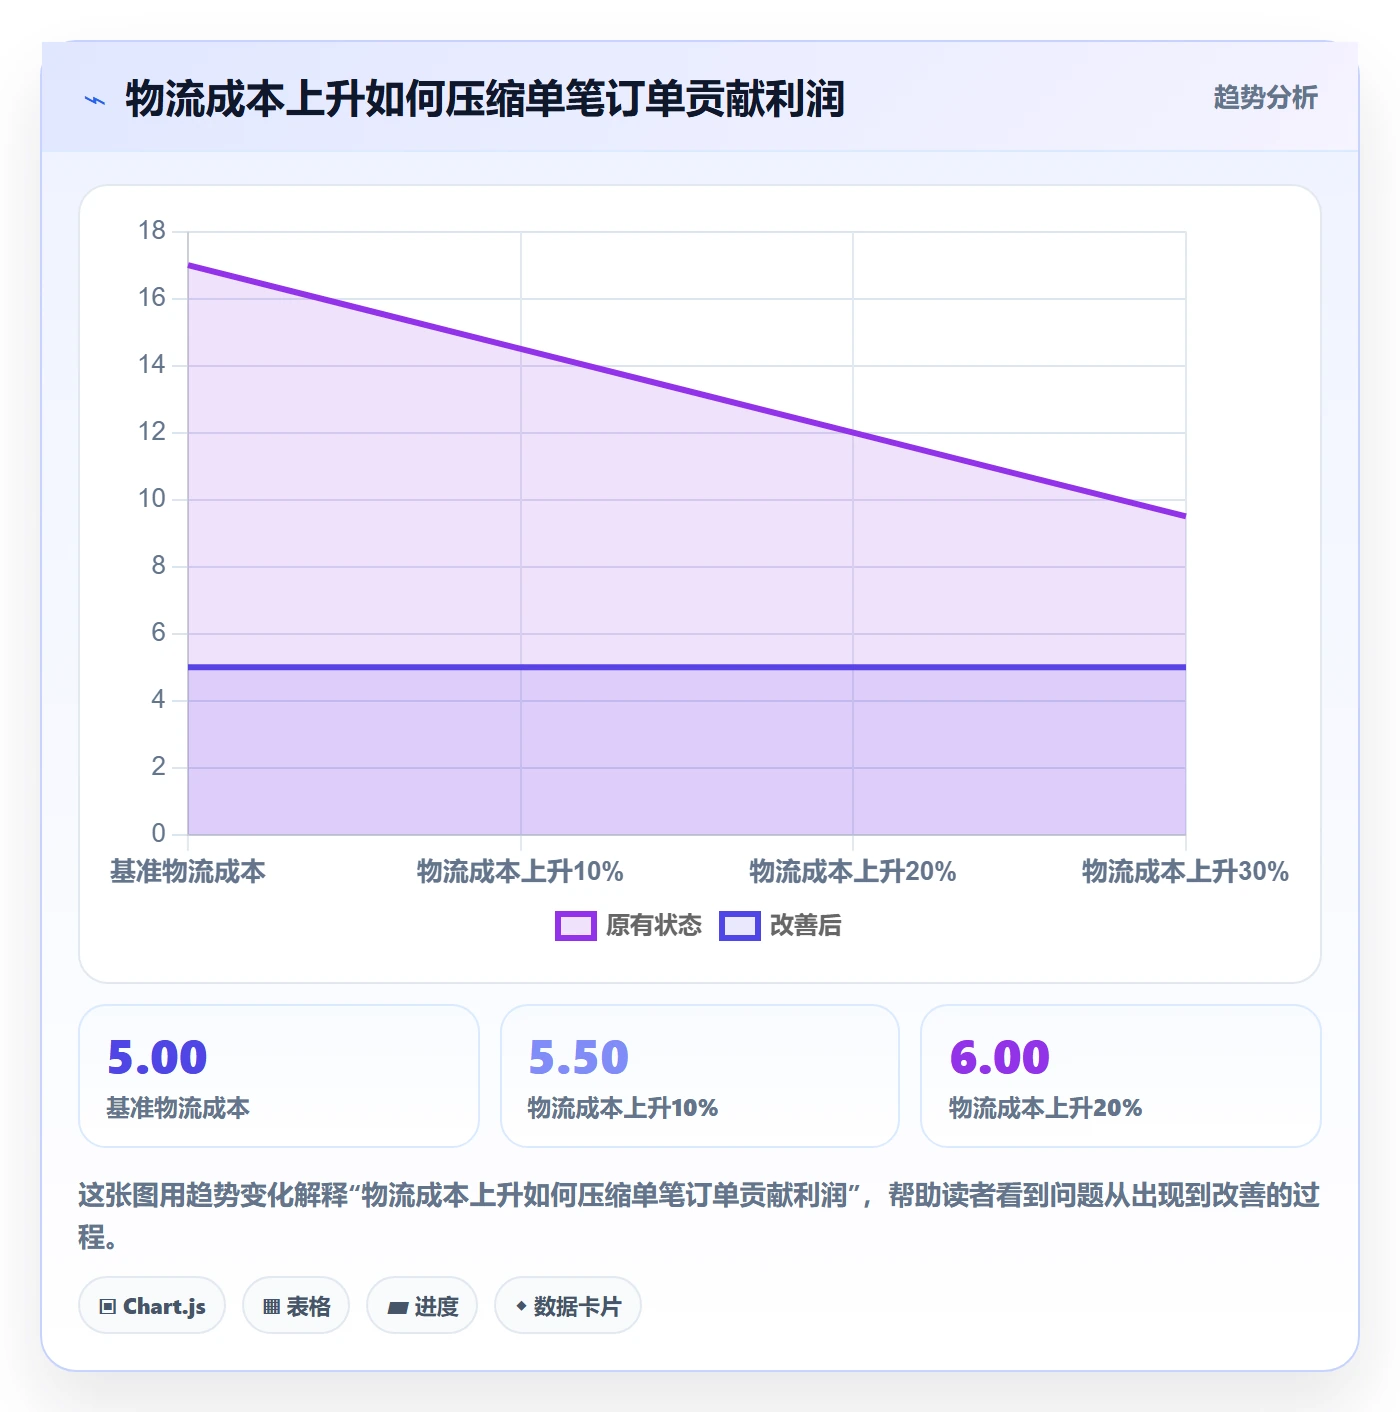
Task: Select the 5.50 物流成本上升10% data card
Action: (700, 1076)
